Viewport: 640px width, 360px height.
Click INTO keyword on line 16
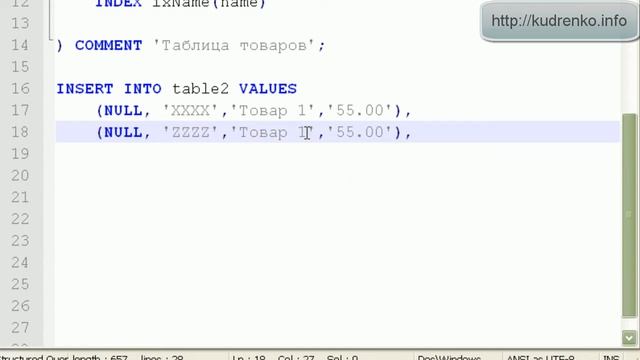tap(142, 89)
